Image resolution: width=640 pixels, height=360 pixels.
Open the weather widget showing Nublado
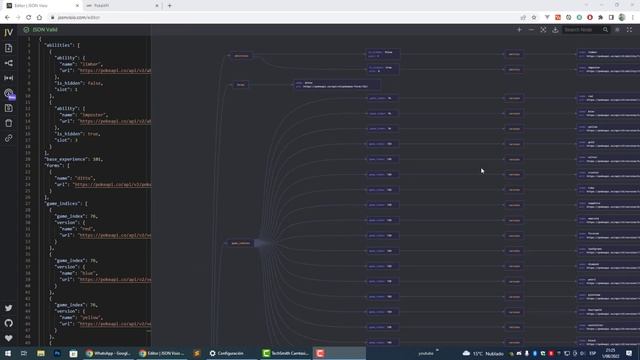tap(483, 353)
